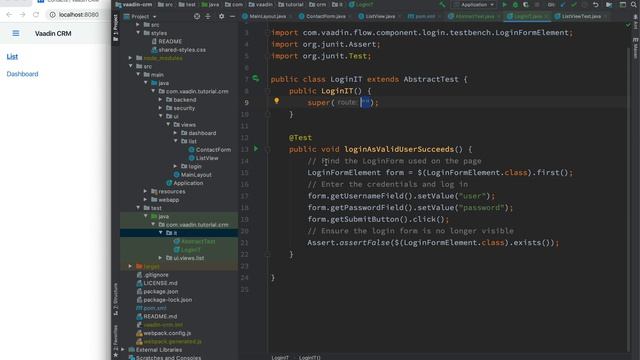The width and height of the screenshot is (640, 360).
Task: Select LoginIT in project tree
Action: [187, 249]
